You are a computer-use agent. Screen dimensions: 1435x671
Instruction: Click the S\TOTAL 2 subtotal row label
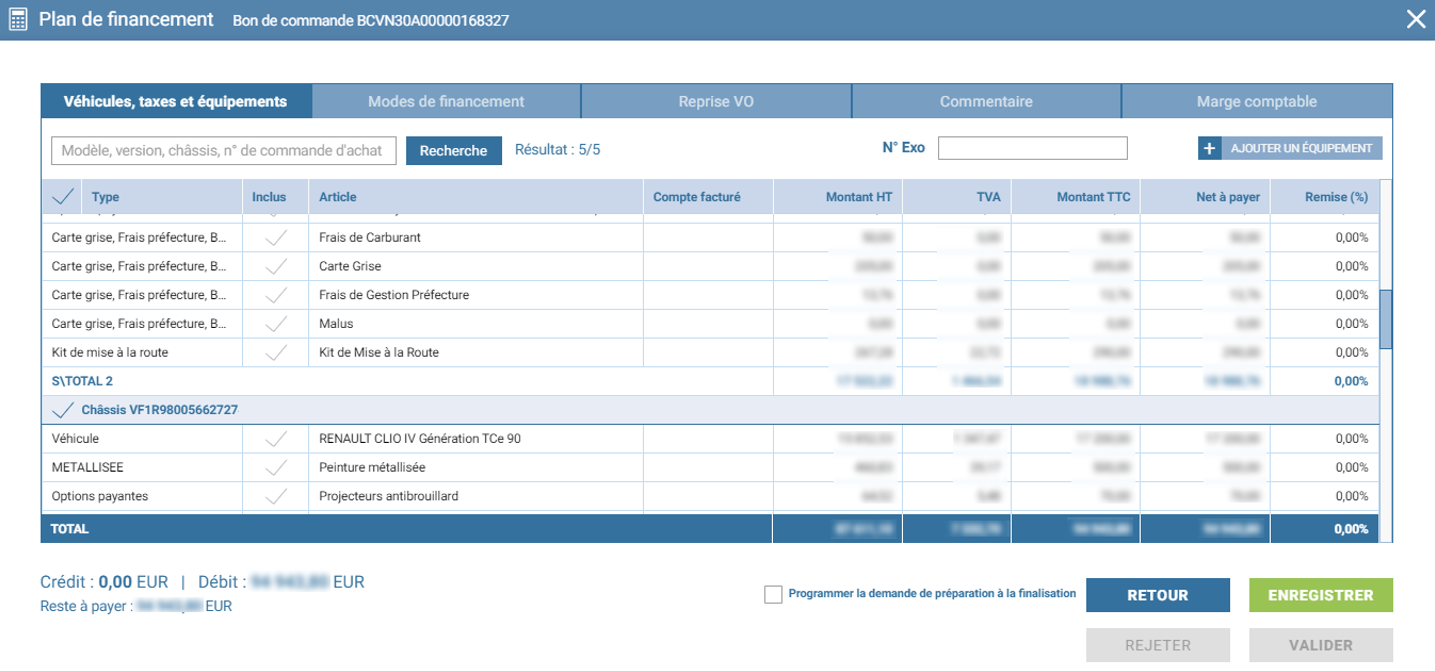(82, 381)
